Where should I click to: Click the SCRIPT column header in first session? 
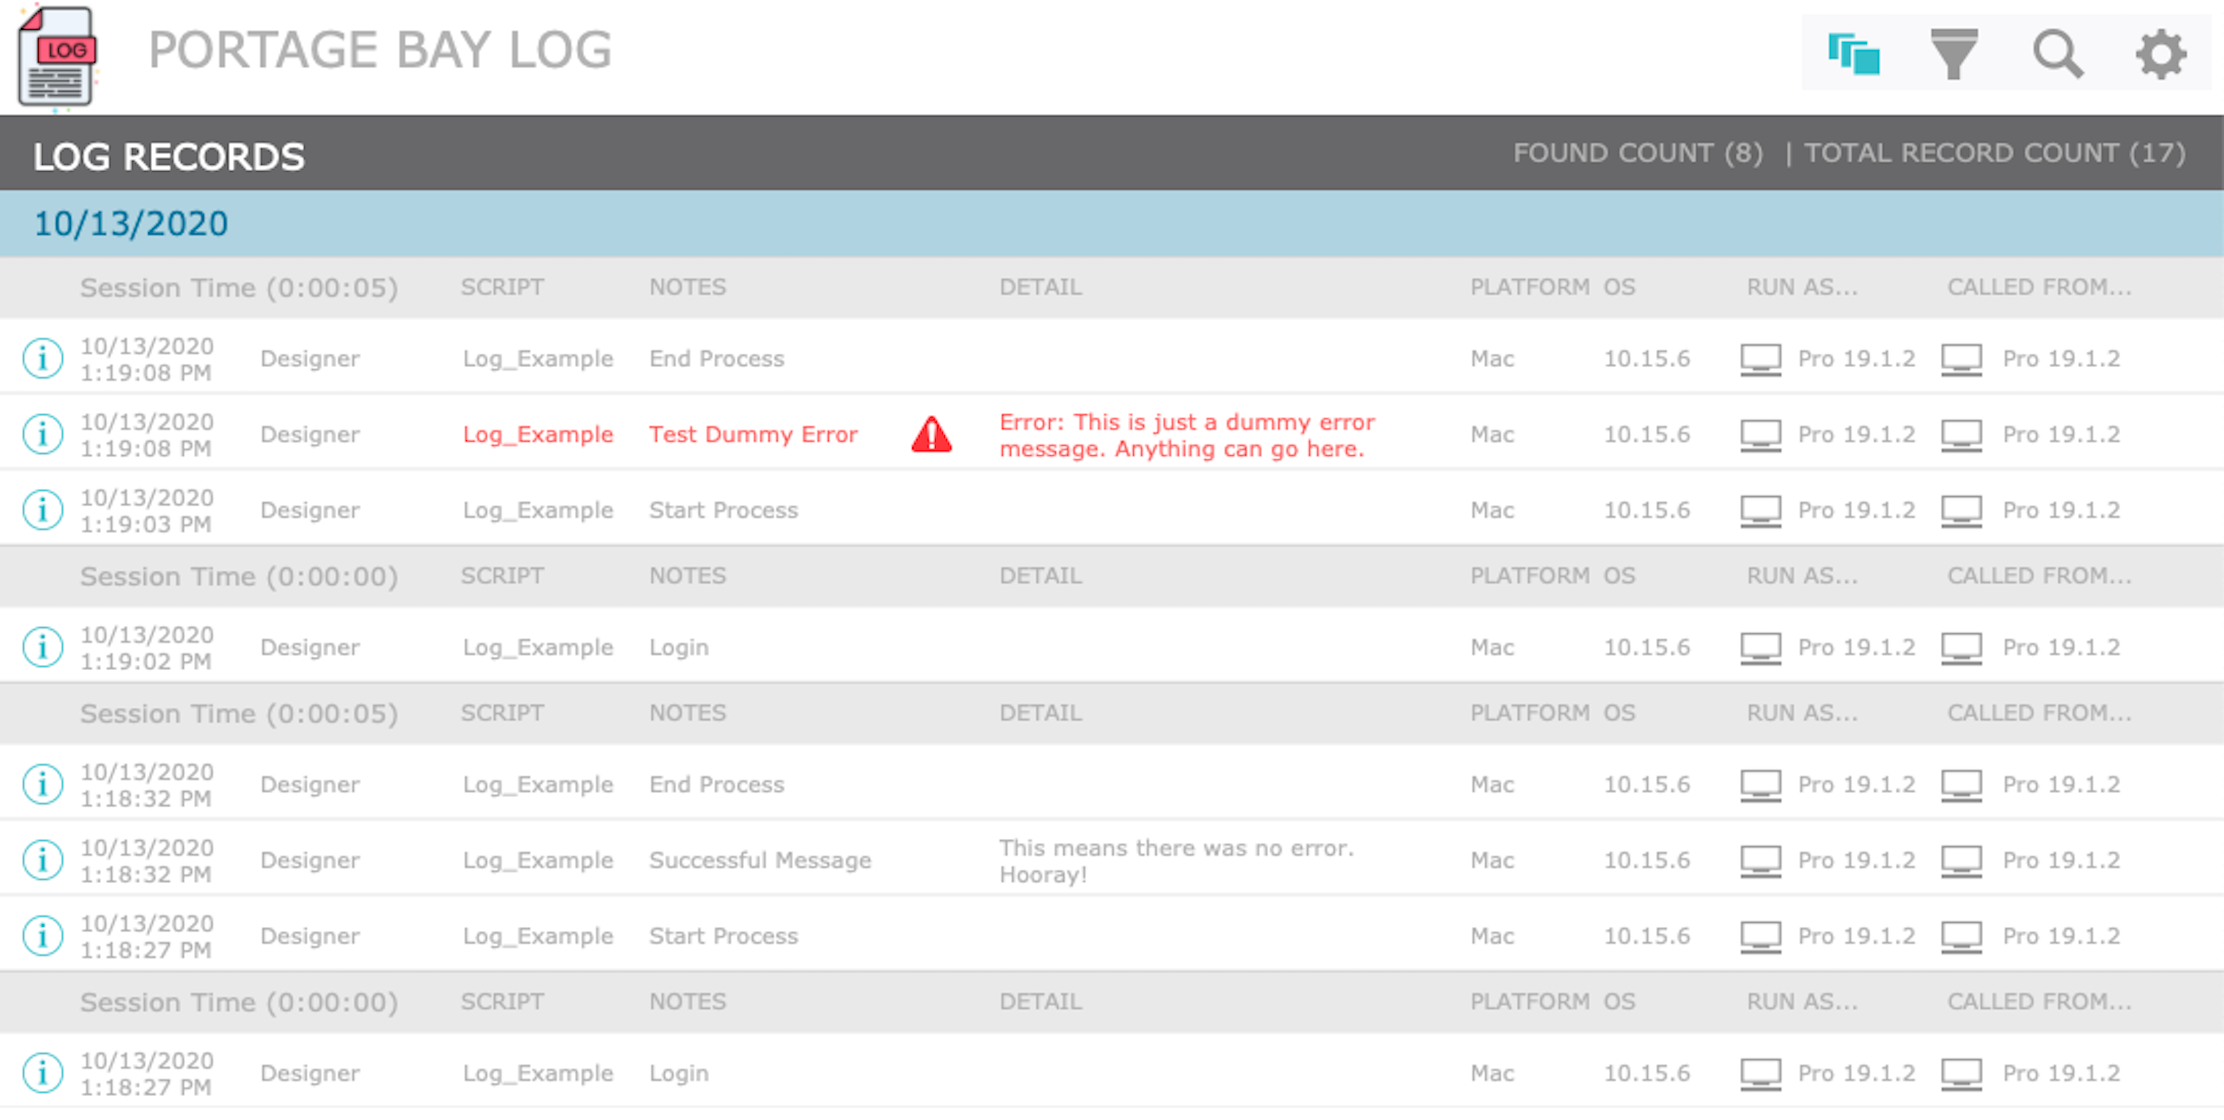(502, 287)
